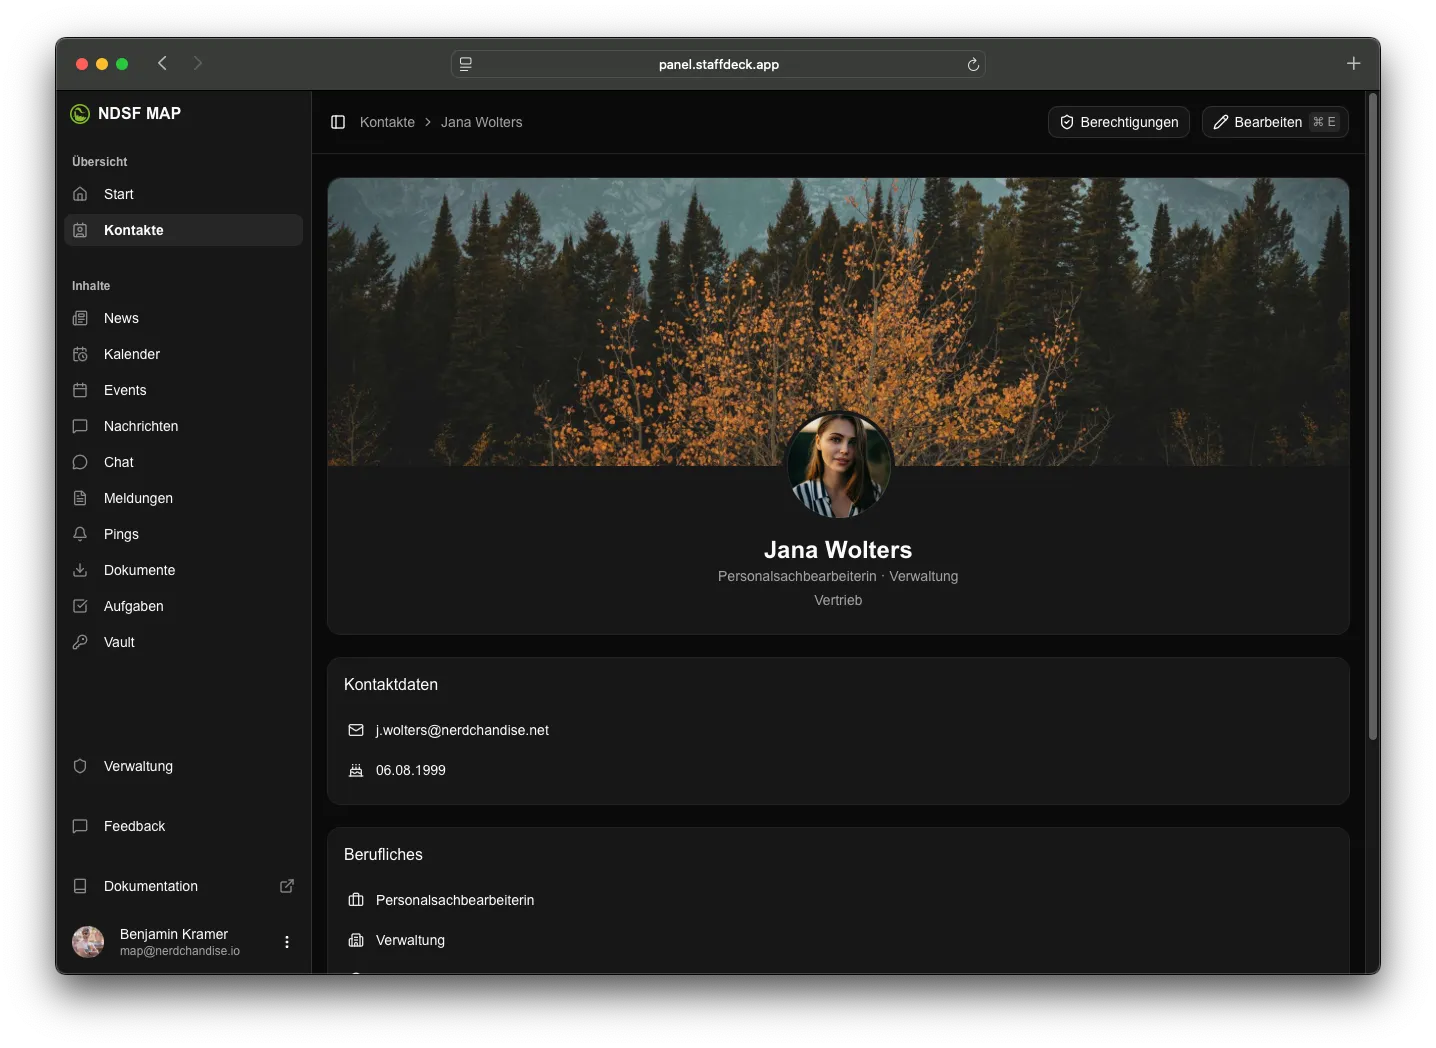Open the Pings section
The height and width of the screenshot is (1048, 1436).
point(184,534)
